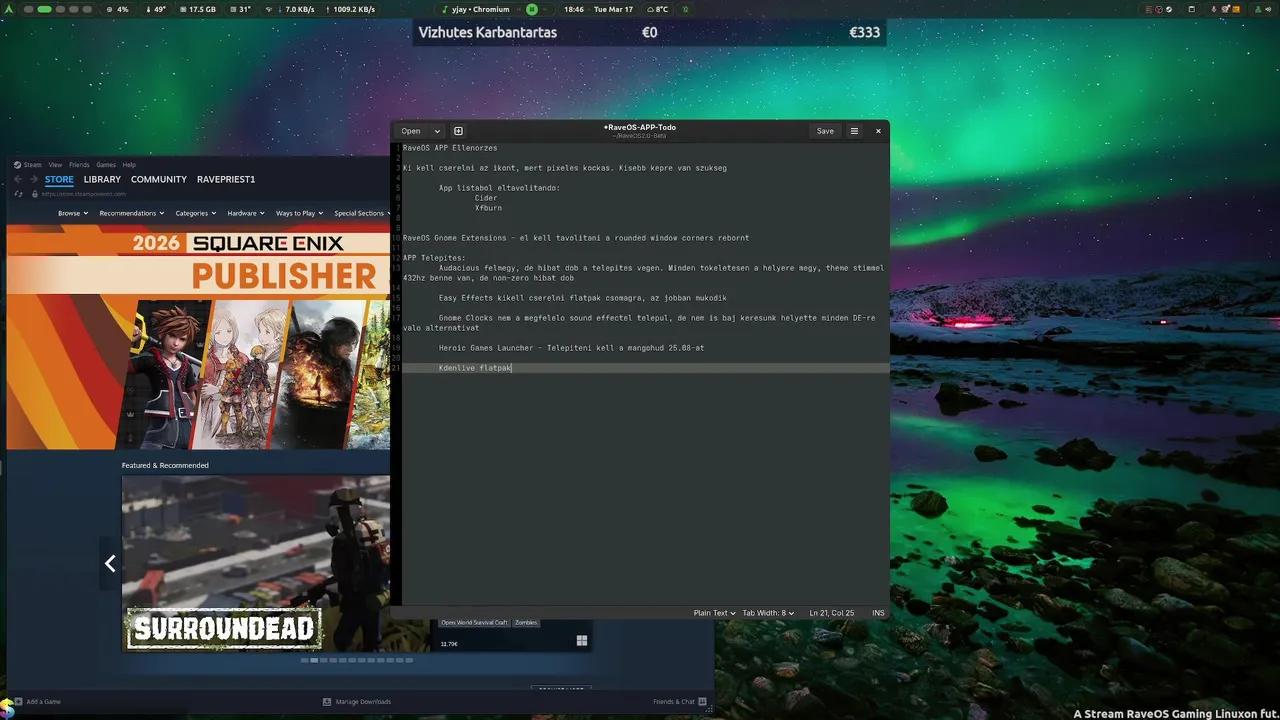Open the Tab Width dropdown
Viewport: 1280px width, 720px height.
pos(768,613)
